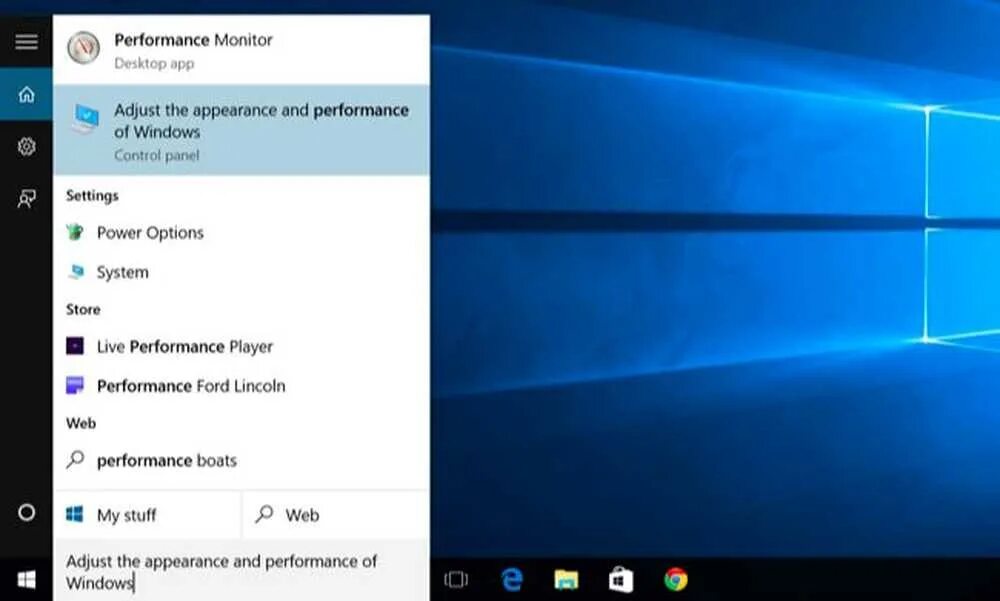
Task: Click the magnifier icon beside performance boats
Action: pyautogui.click(x=75, y=459)
